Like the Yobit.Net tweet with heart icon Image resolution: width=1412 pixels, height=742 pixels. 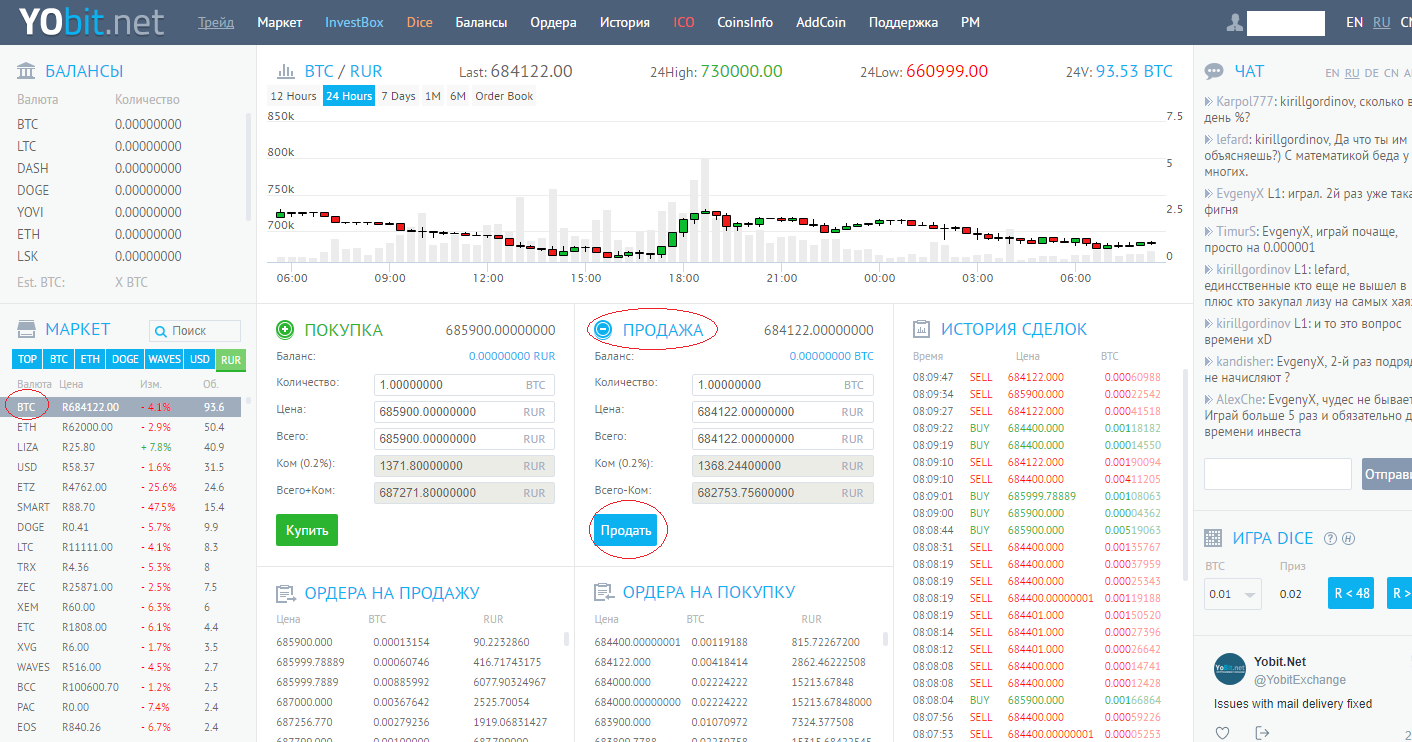click(x=1222, y=733)
